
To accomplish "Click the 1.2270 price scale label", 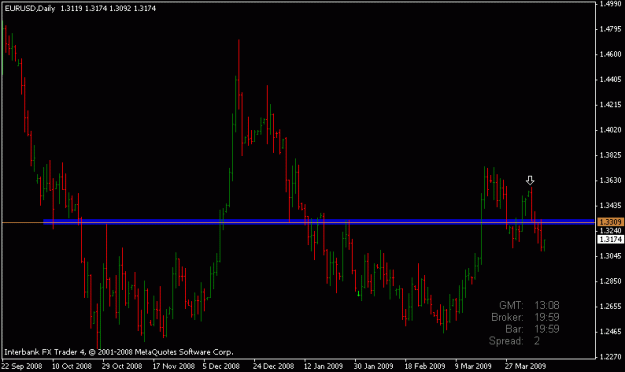I will 610,357.
